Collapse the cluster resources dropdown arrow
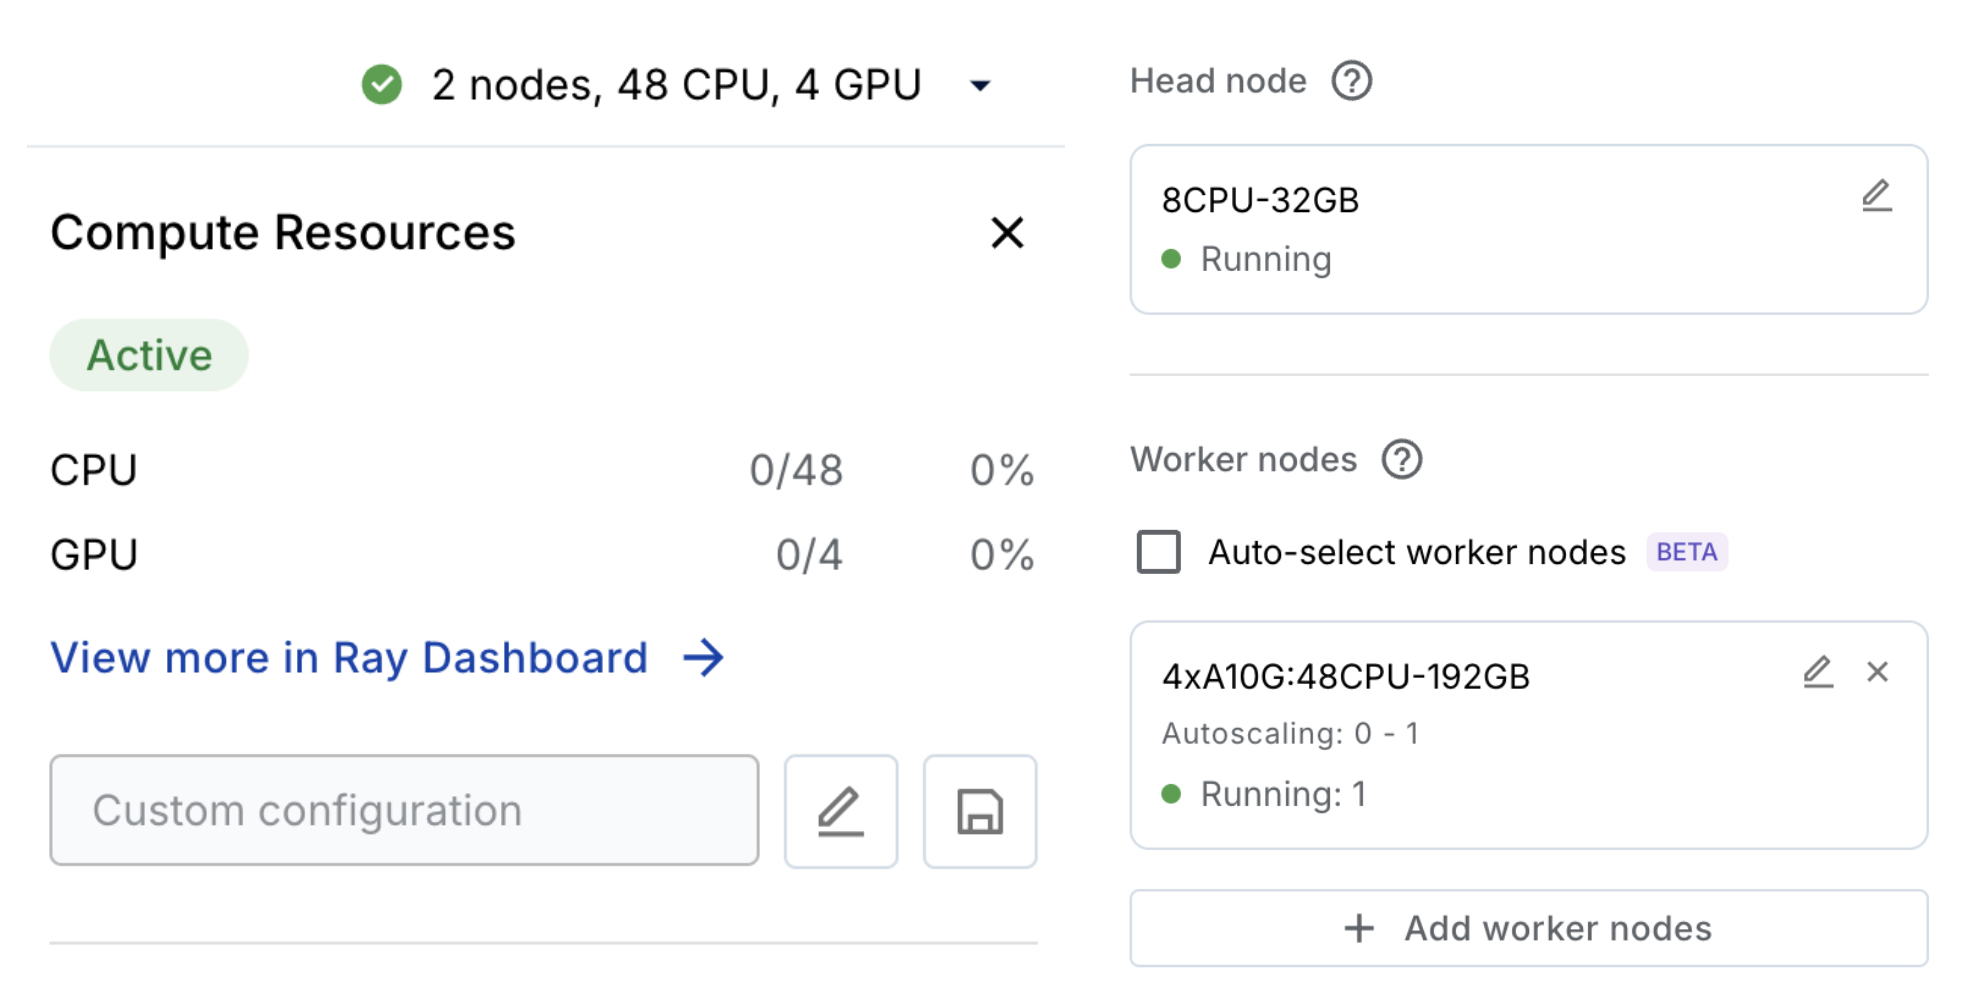This screenshot has width=1962, height=998. pos(979,86)
